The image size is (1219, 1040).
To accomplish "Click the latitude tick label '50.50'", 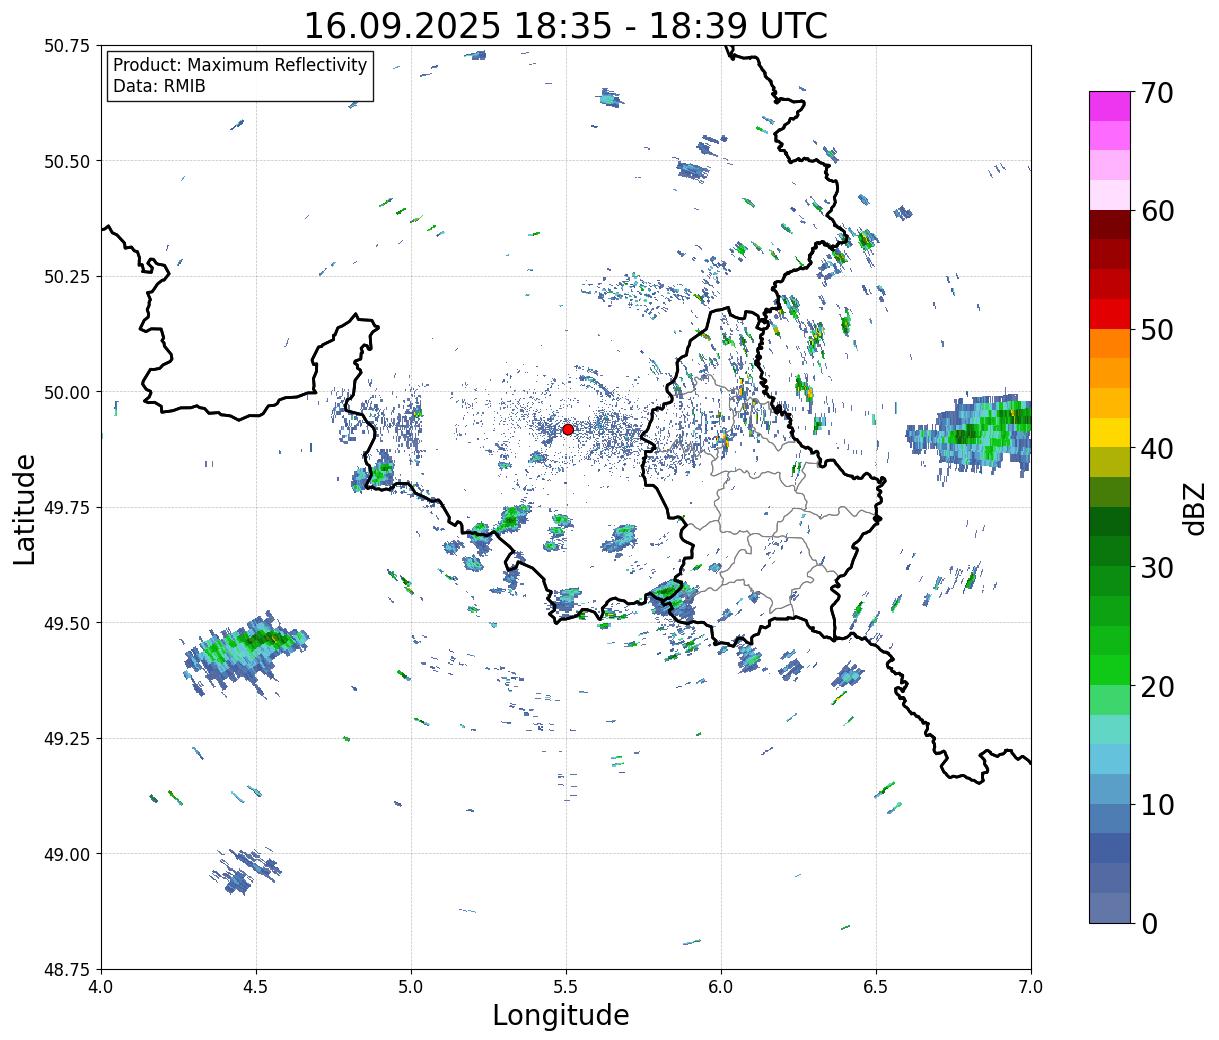I will click(x=67, y=161).
